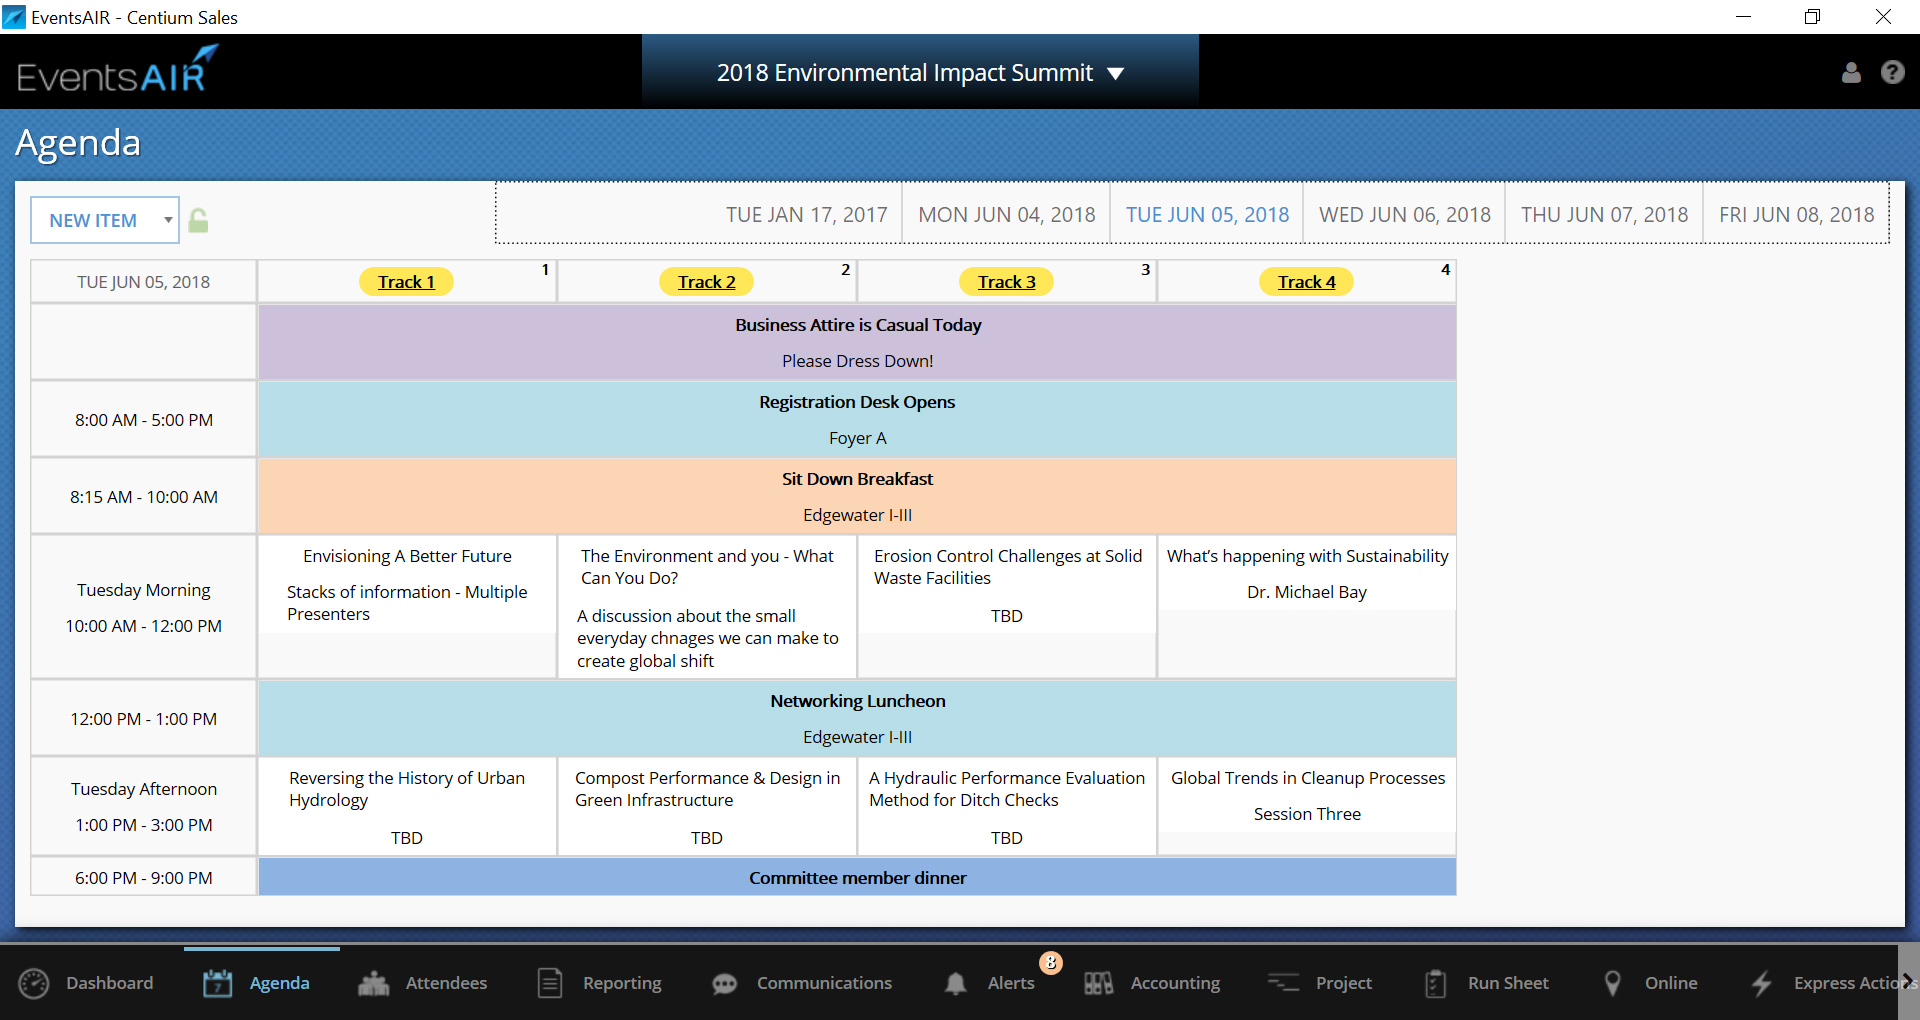Open The Environment and you session

tap(707, 607)
